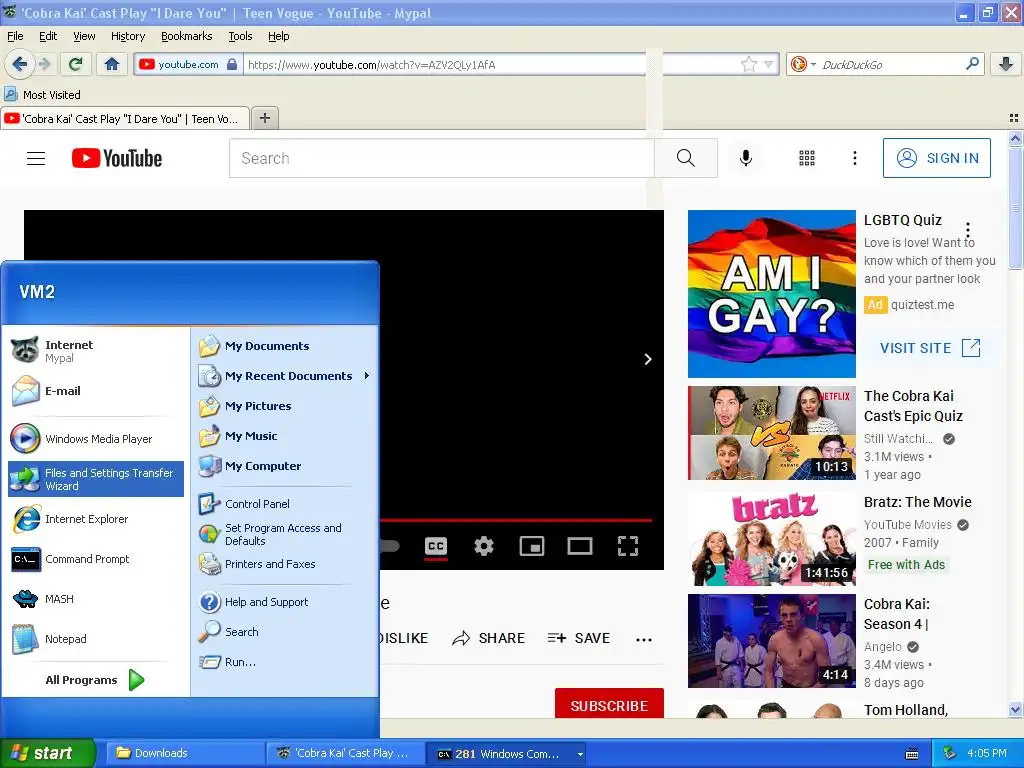Viewport: 1024px width, 768px height.
Task: Expand the 281 Windows Command taskbar group
Action: coord(580,754)
